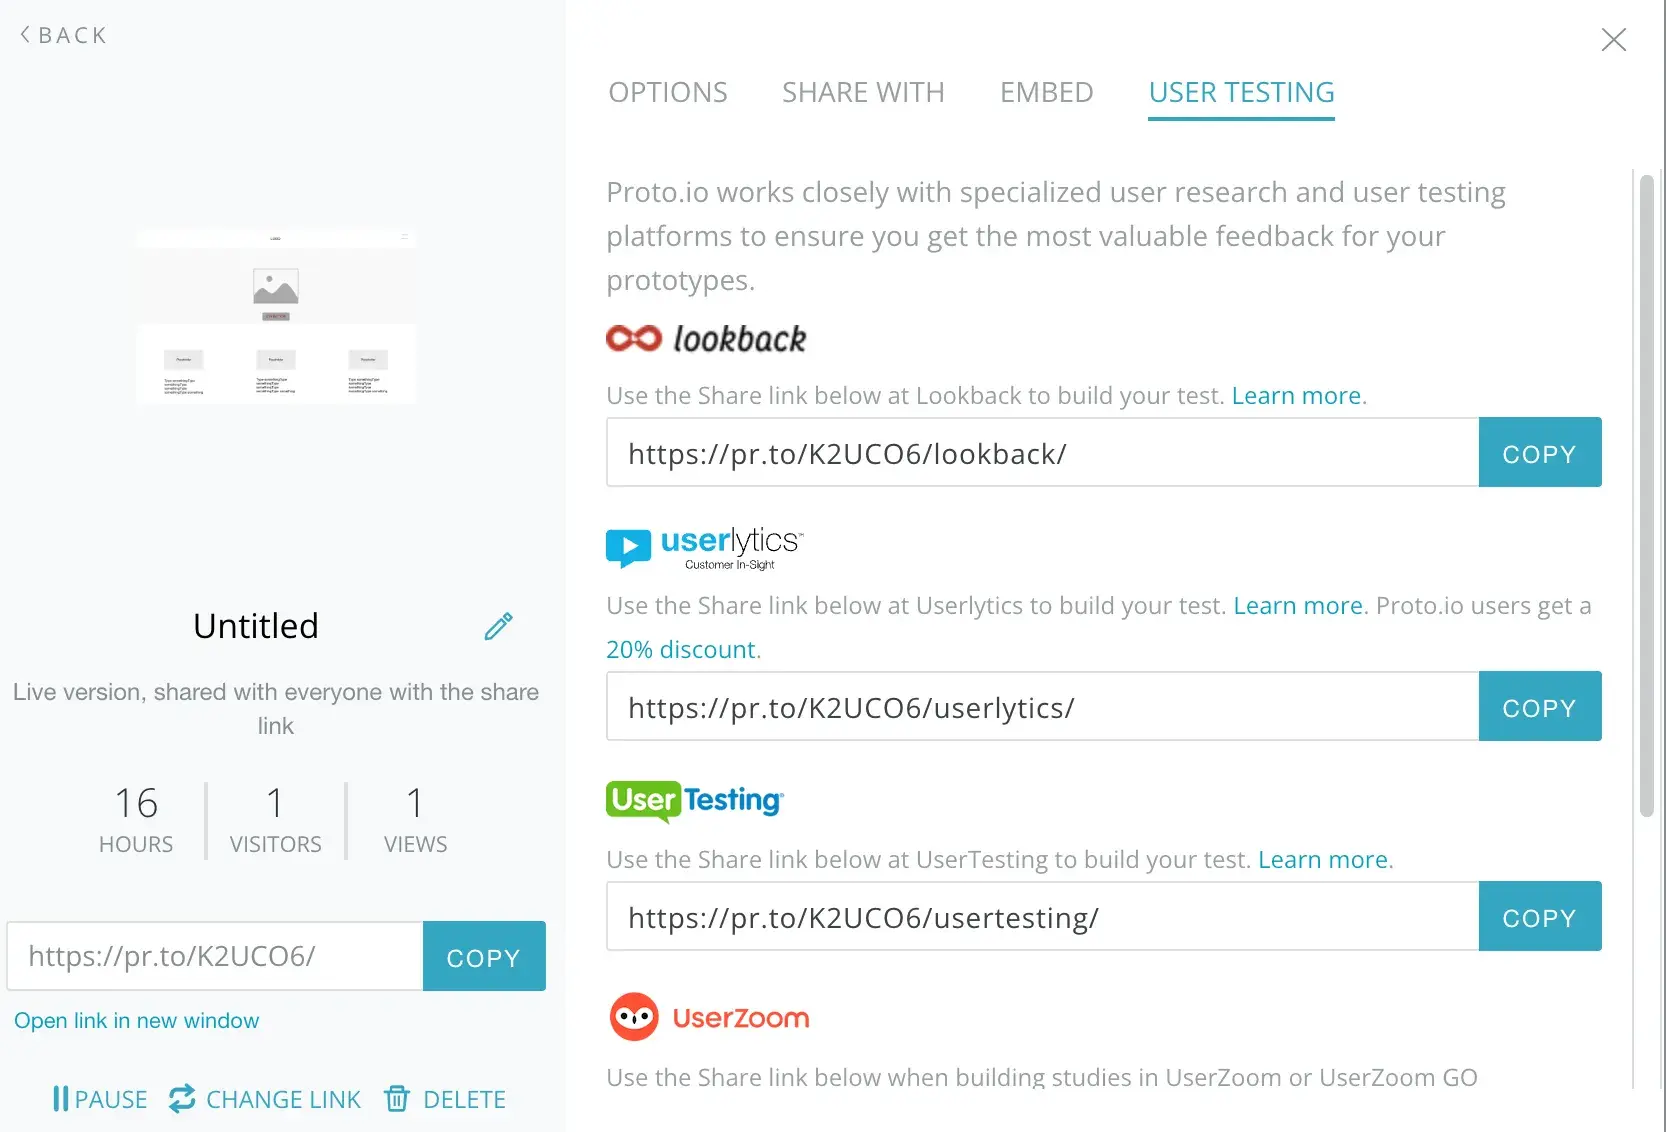Viewport: 1666px width, 1132px height.
Task: Close the share dialog with X
Action: click(x=1613, y=40)
